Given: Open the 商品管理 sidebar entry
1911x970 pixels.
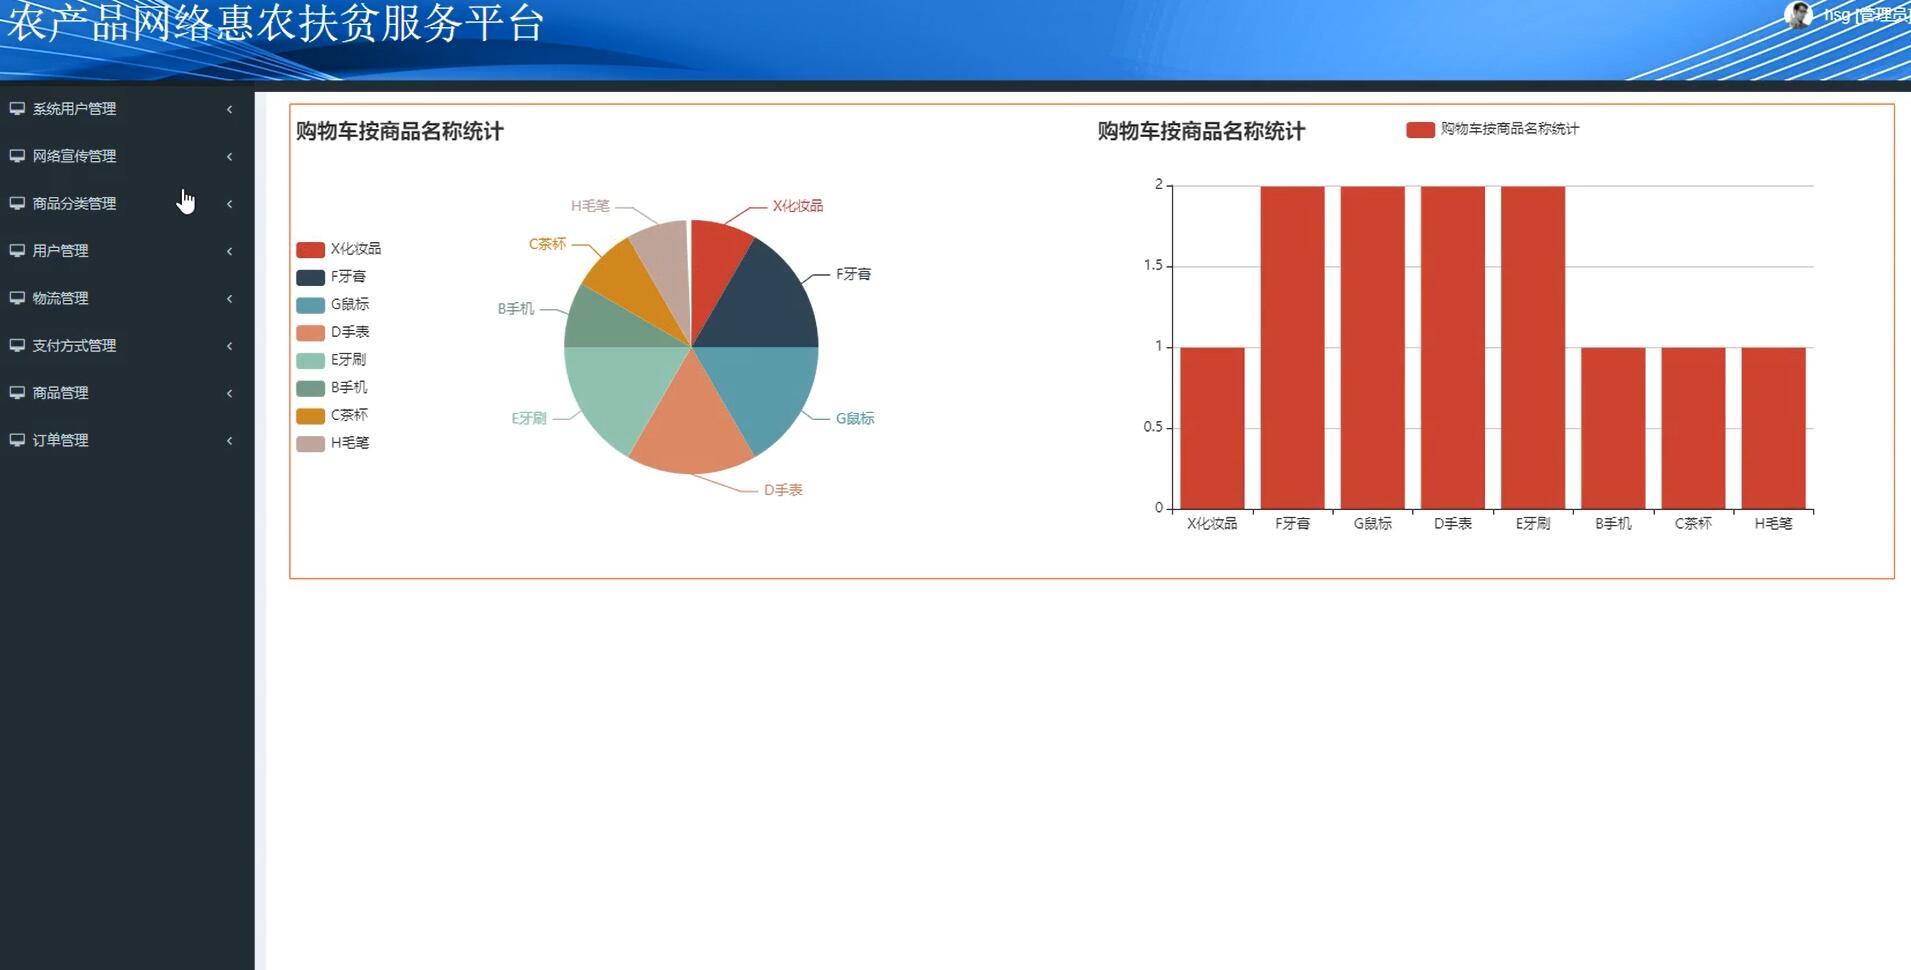Looking at the screenshot, I should (x=60, y=393).
